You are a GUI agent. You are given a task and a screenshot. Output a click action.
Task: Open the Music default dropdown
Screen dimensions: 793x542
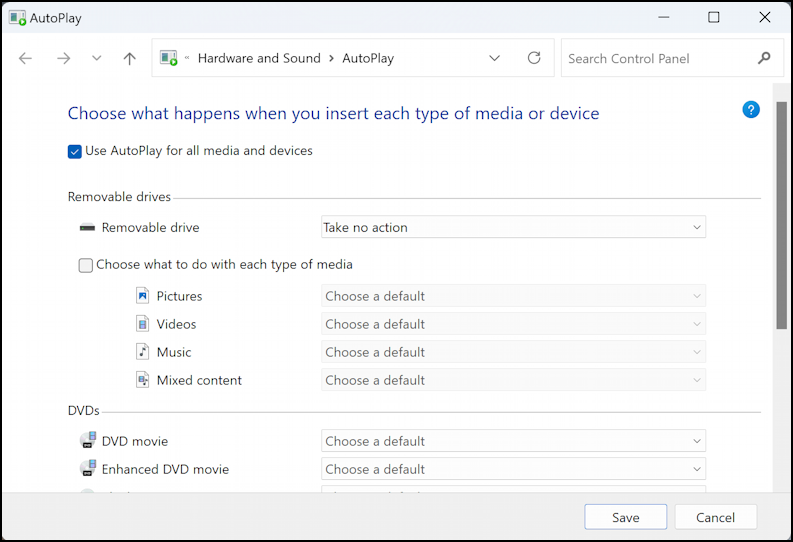[x=513, y=352]
